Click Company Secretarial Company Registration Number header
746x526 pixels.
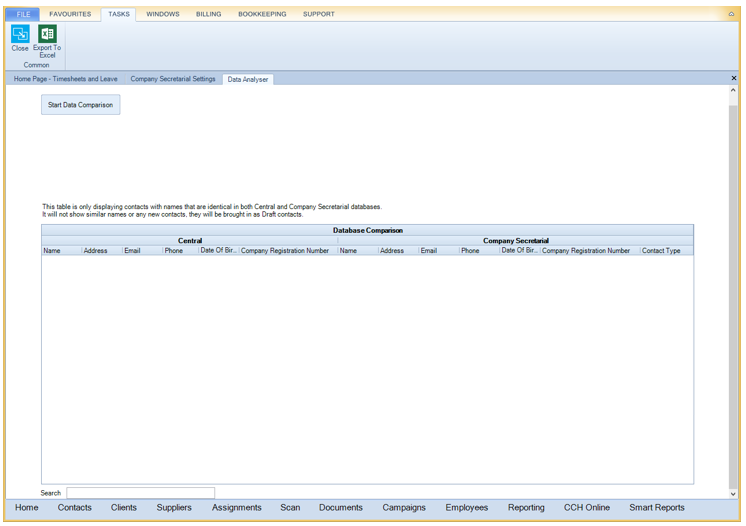coord(589,251)
